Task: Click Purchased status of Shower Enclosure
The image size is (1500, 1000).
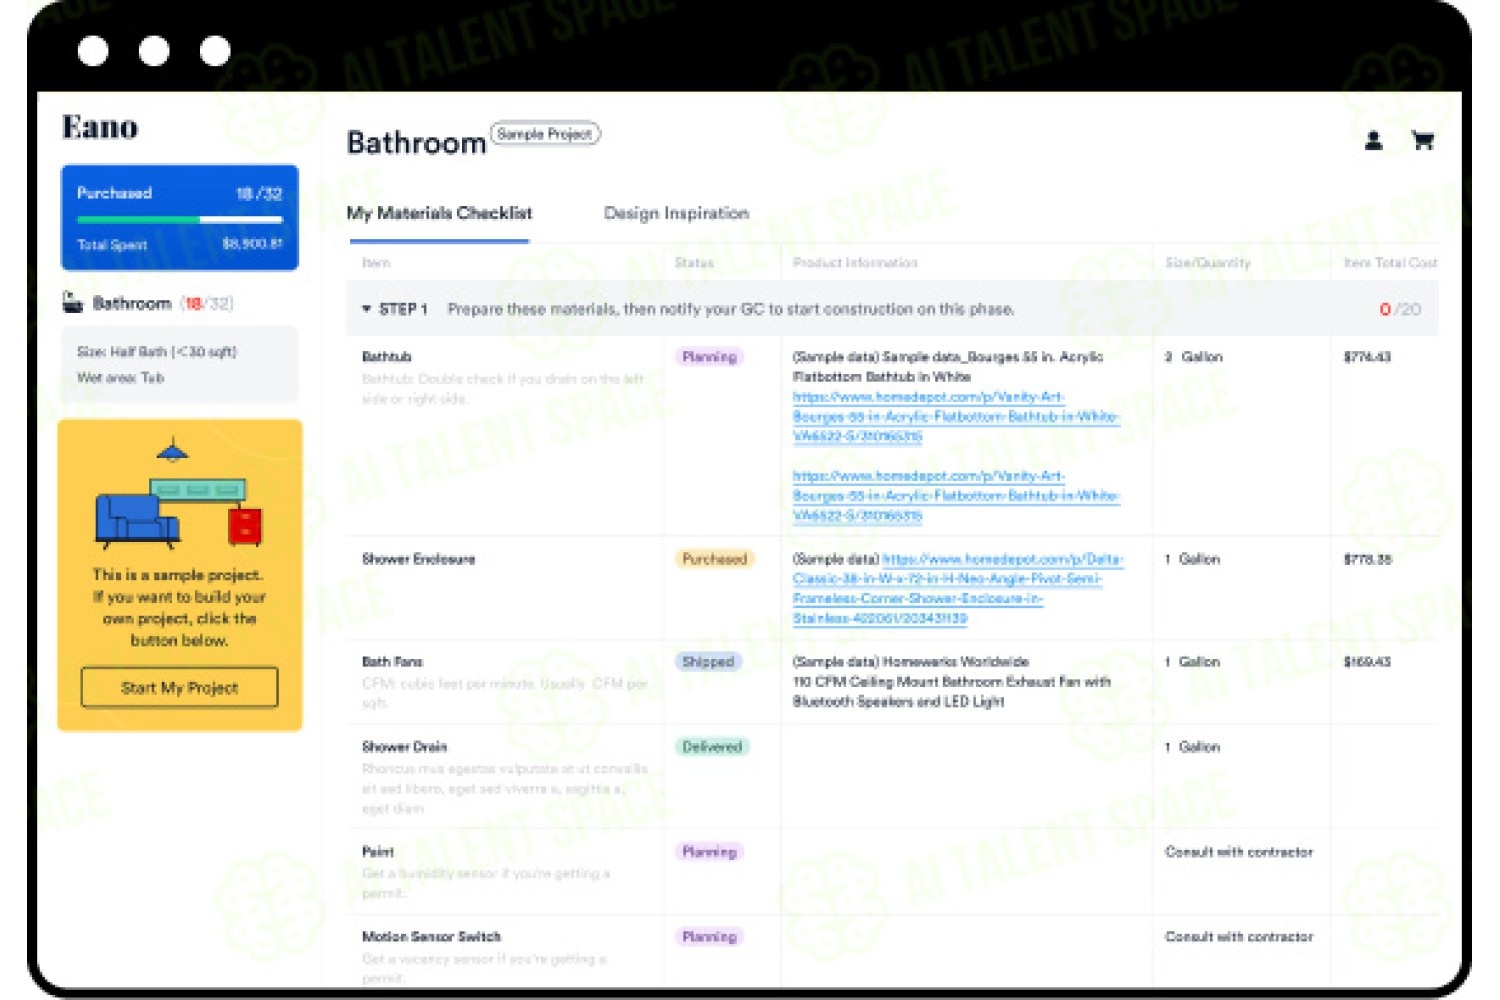Action: click(x=714, y=559)
